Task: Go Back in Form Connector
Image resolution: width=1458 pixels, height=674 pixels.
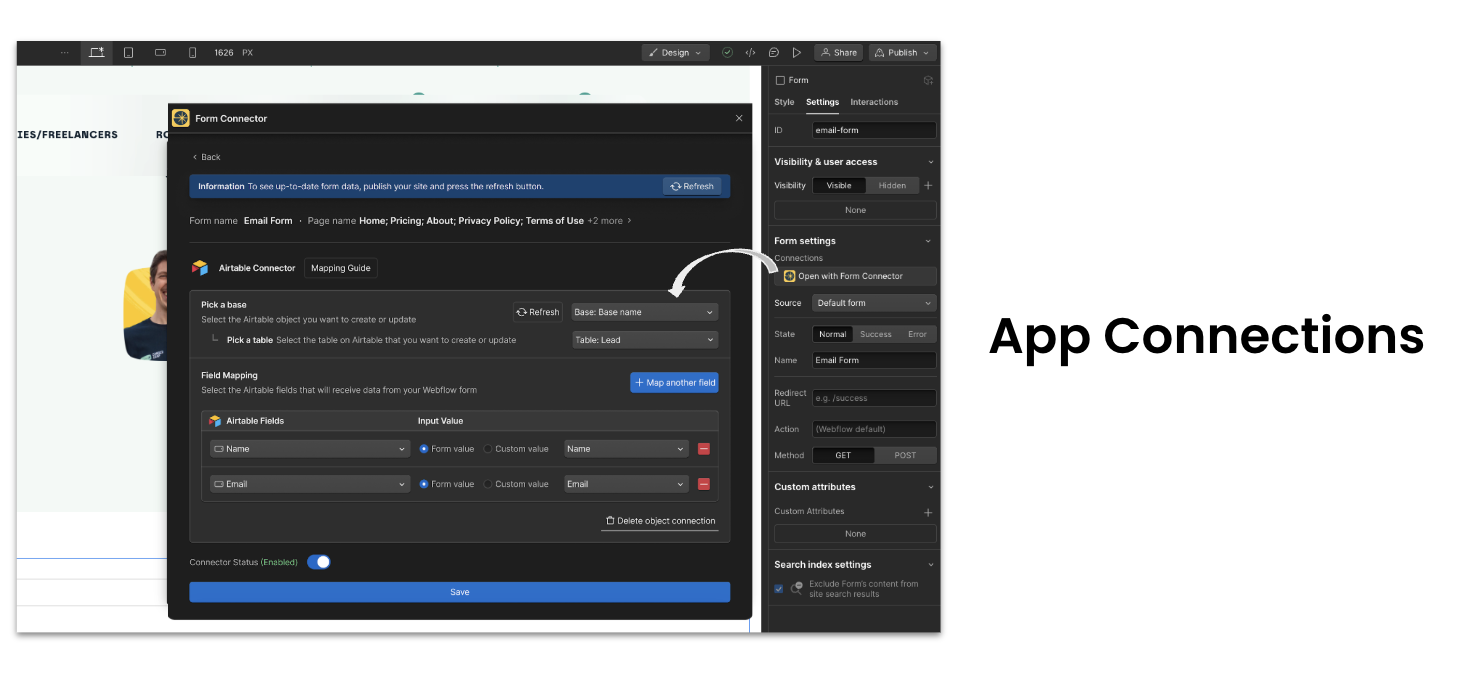Action: (x=206, y=157)
